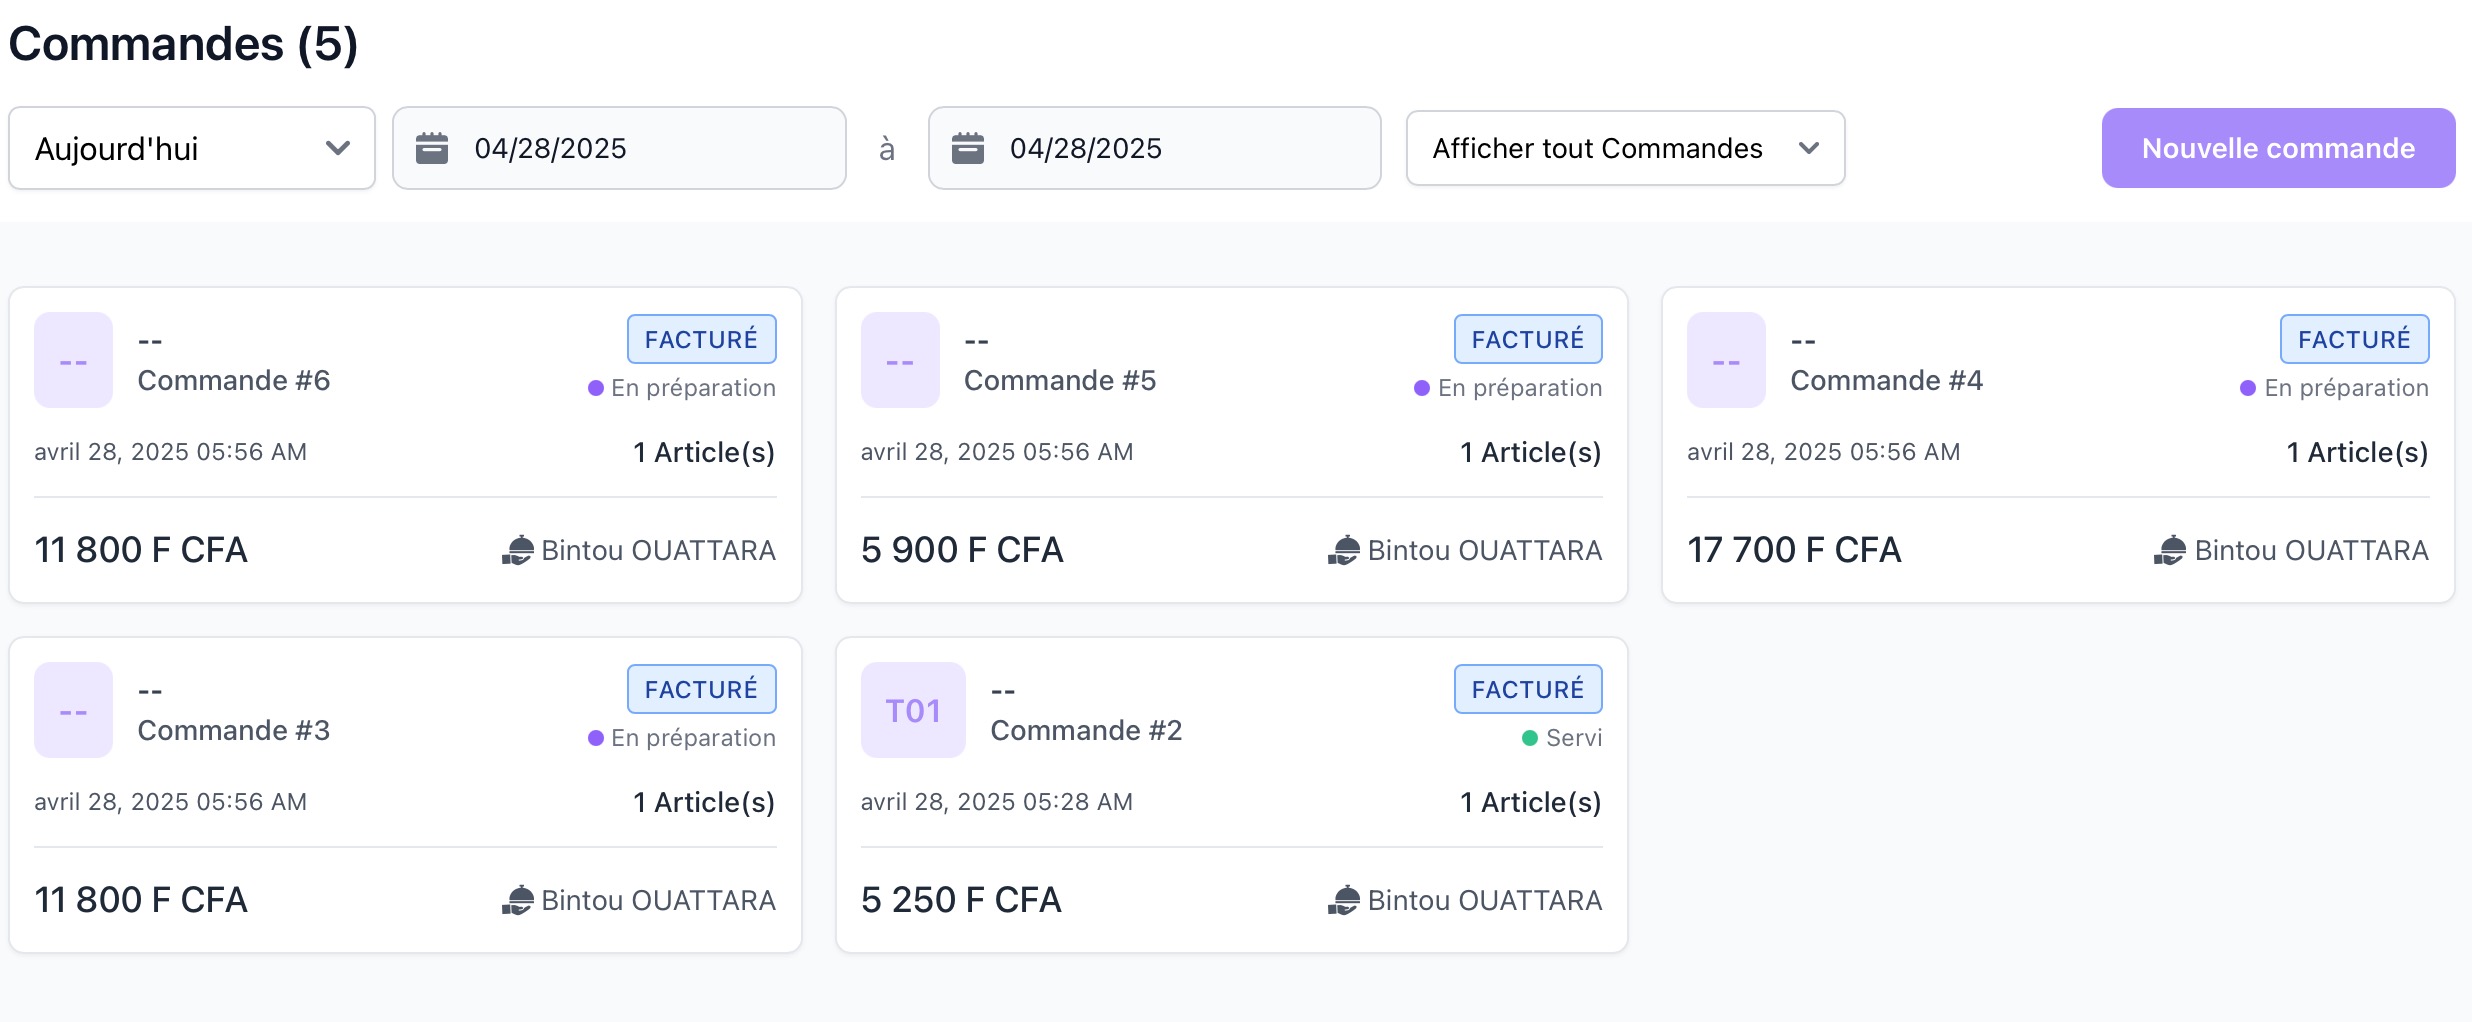
Task: Click waiter icon on Commande #6 card
Action: tap(518, 550)
